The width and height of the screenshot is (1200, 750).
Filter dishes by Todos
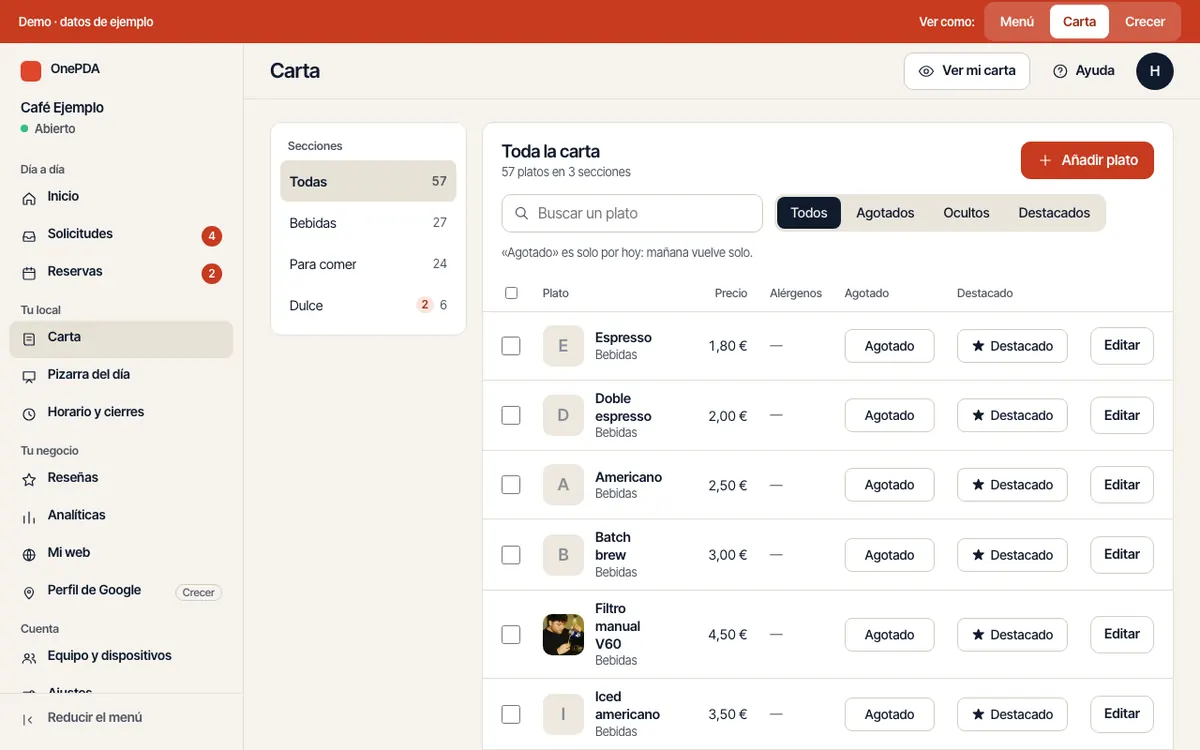tap(809, 213)
